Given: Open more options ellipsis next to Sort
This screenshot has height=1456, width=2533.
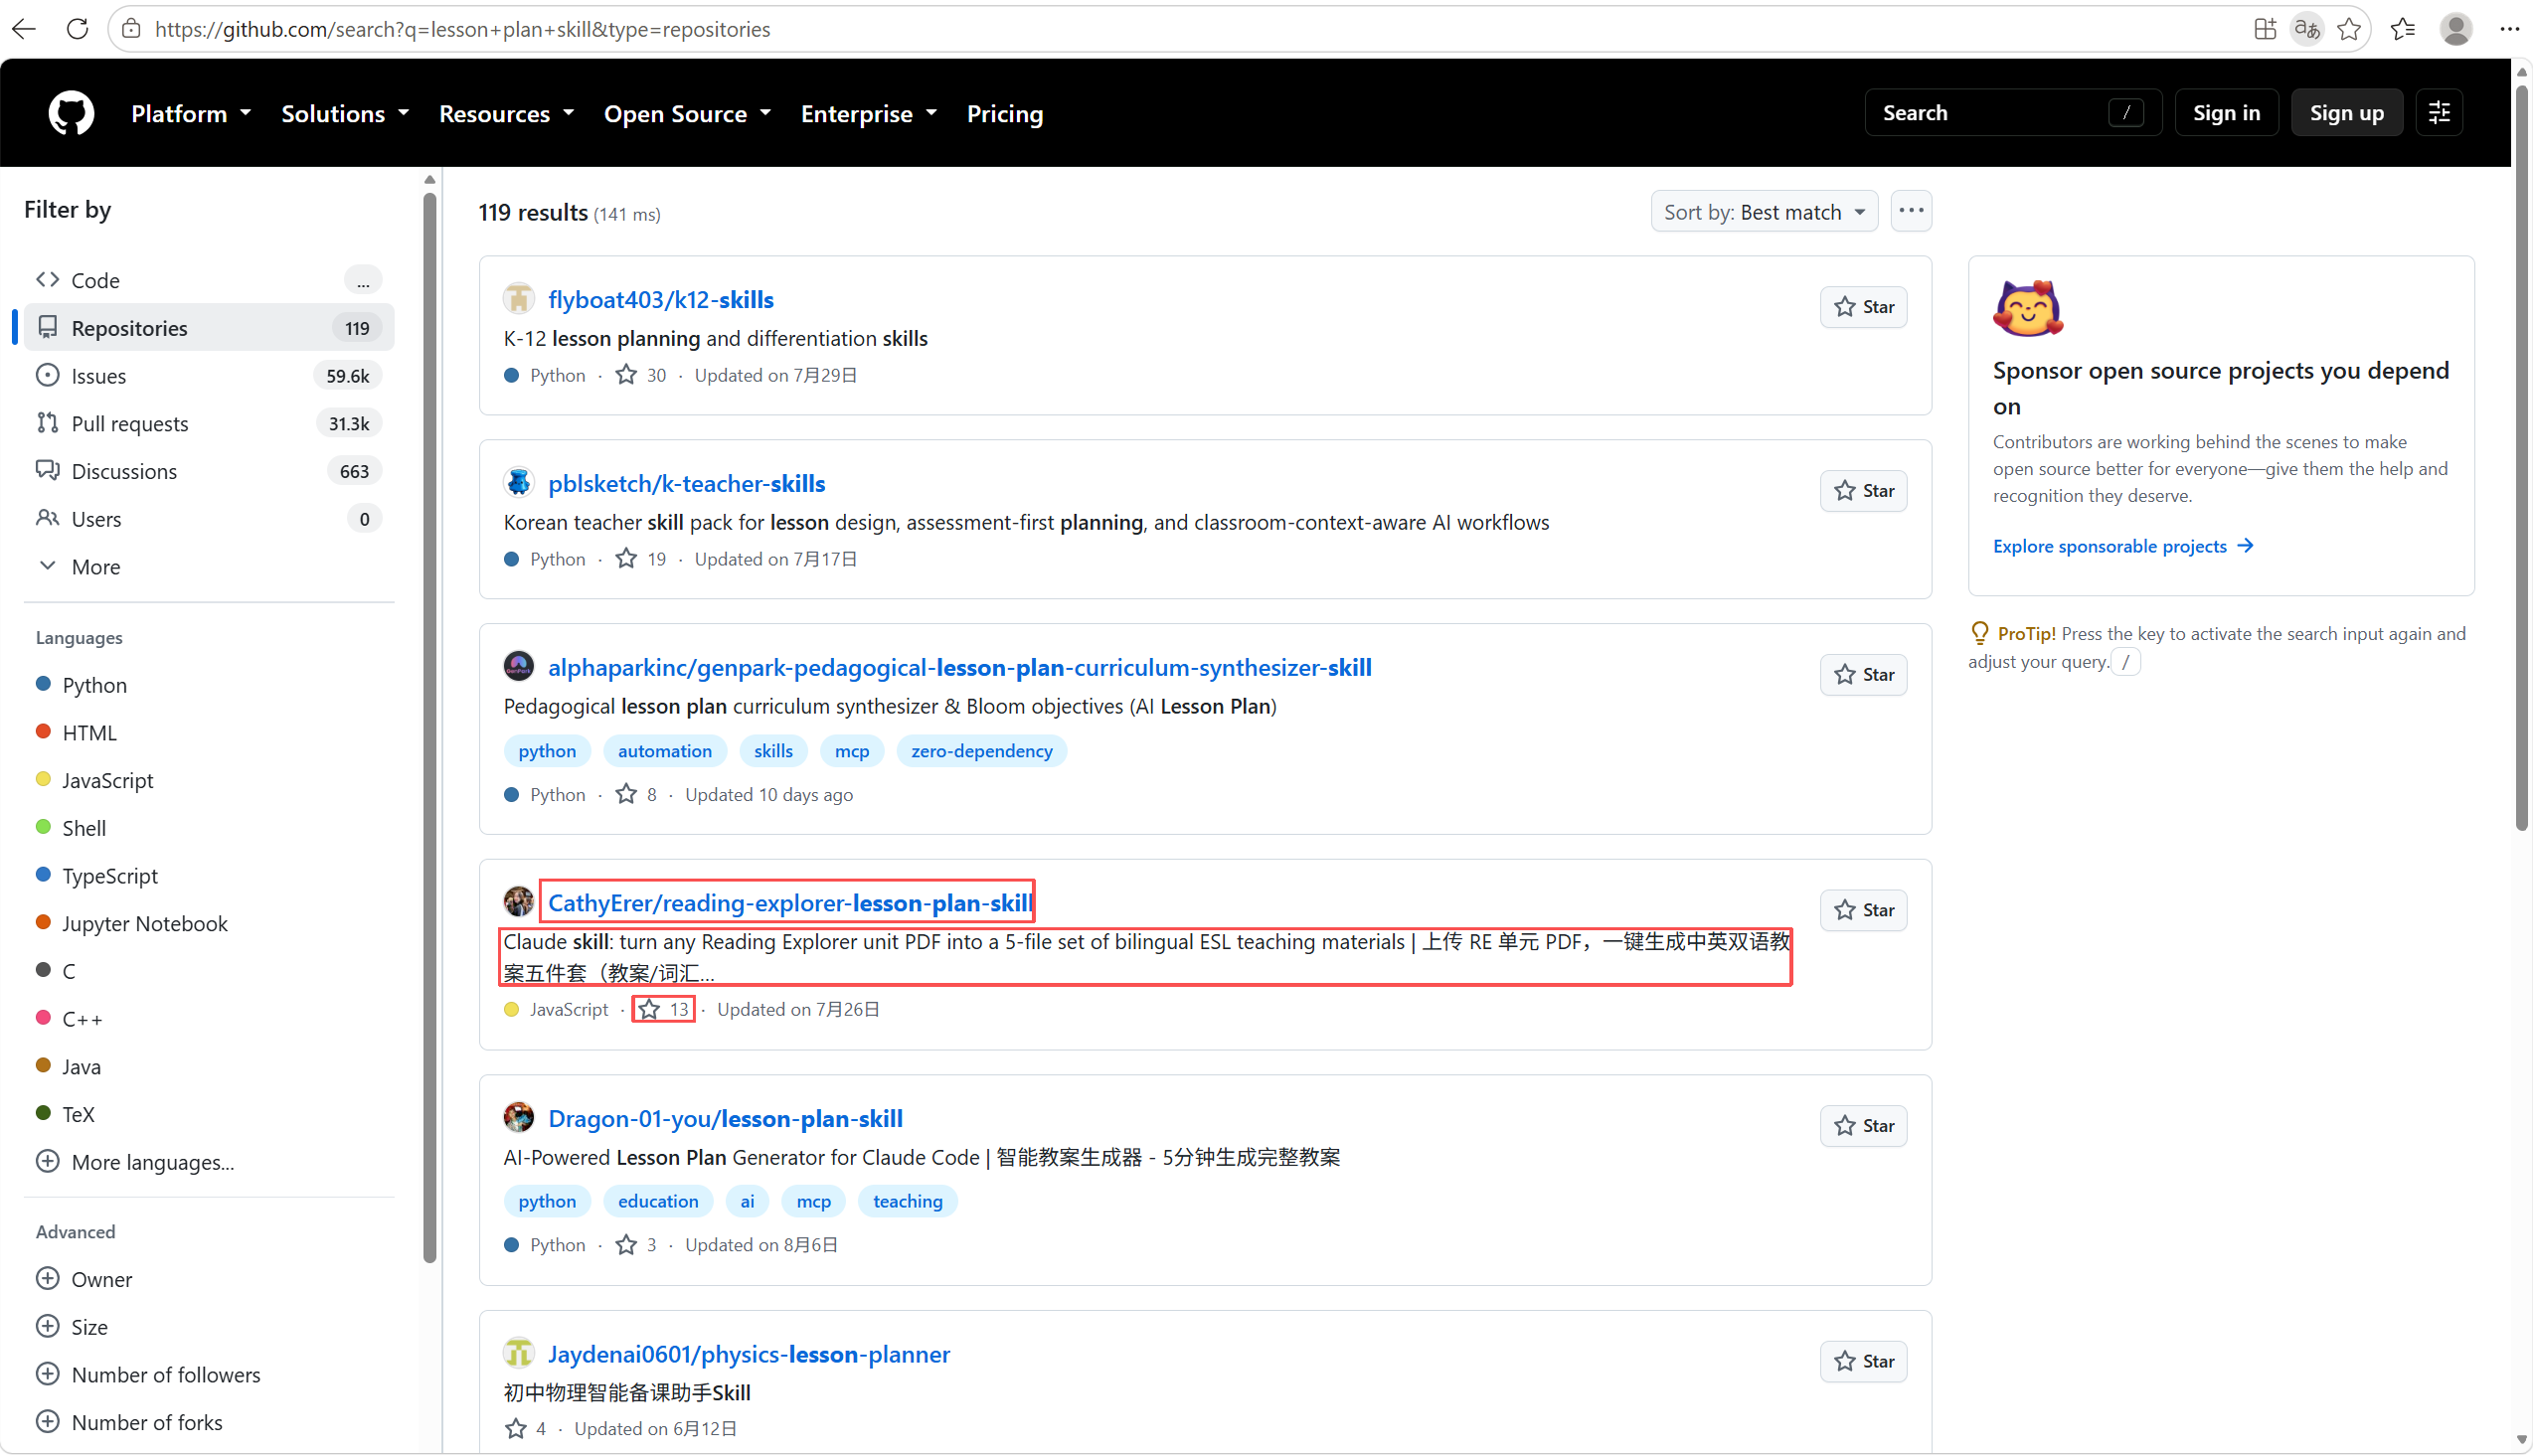Looking at the screenshot, I should pos(1911,211).
